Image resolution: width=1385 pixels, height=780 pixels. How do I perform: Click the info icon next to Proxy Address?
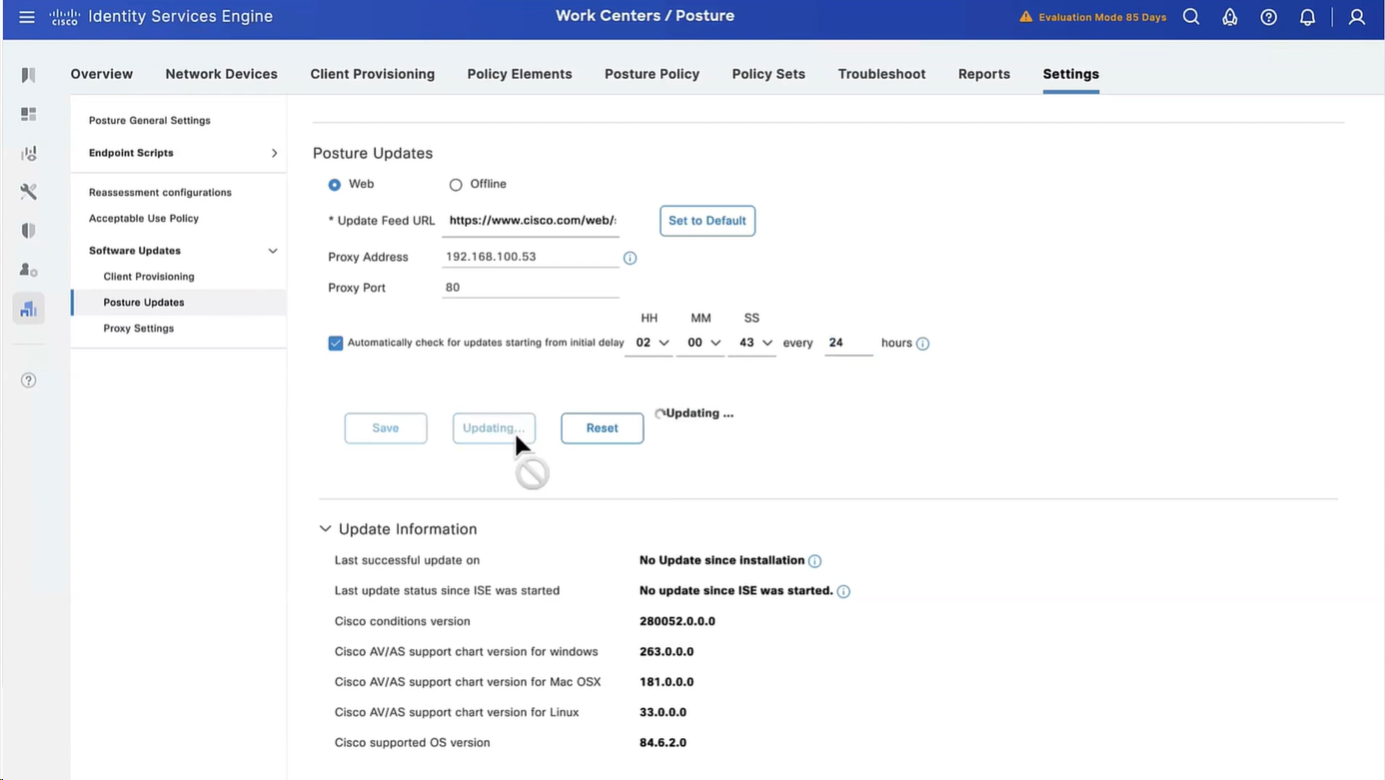[x=630, y=258]
